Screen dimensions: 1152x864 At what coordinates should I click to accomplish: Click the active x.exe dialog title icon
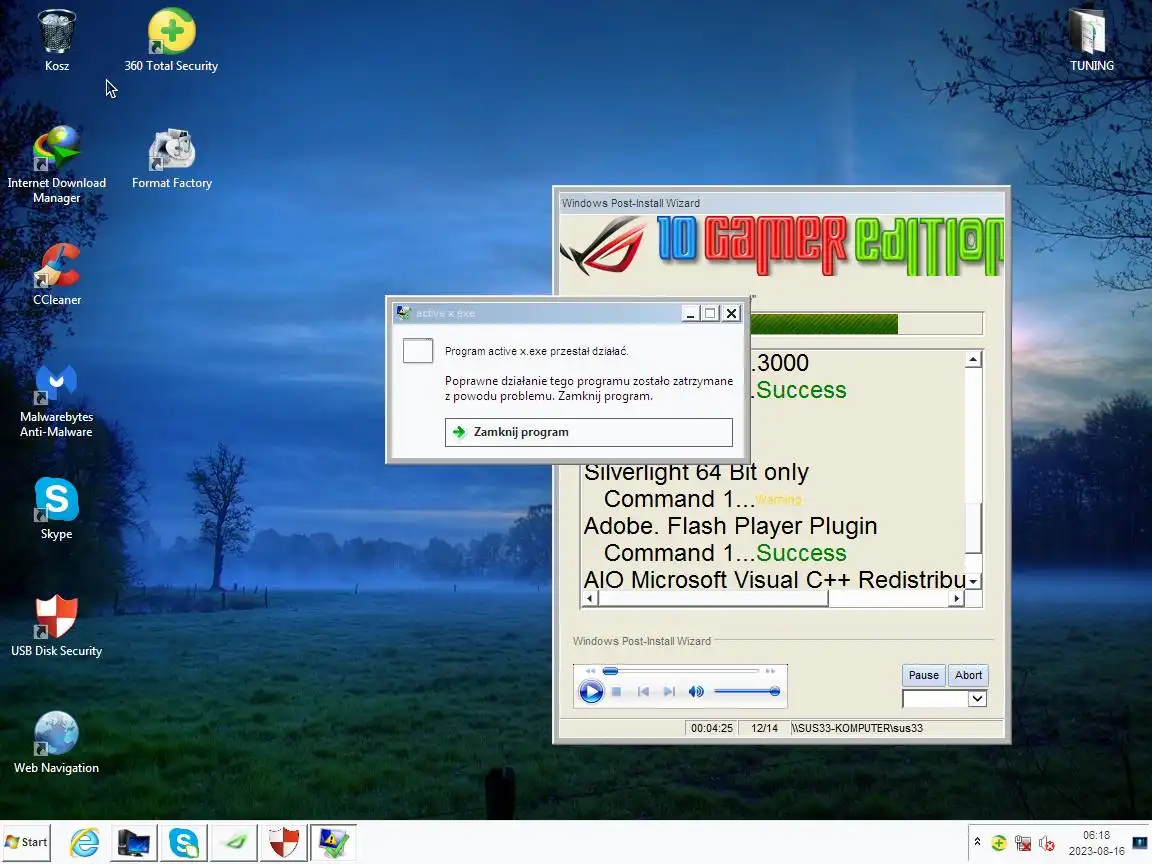[403, 313]
